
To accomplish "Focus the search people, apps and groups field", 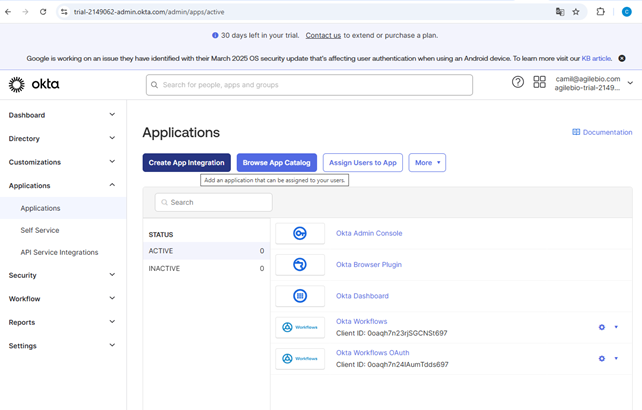I will (309, 85).
